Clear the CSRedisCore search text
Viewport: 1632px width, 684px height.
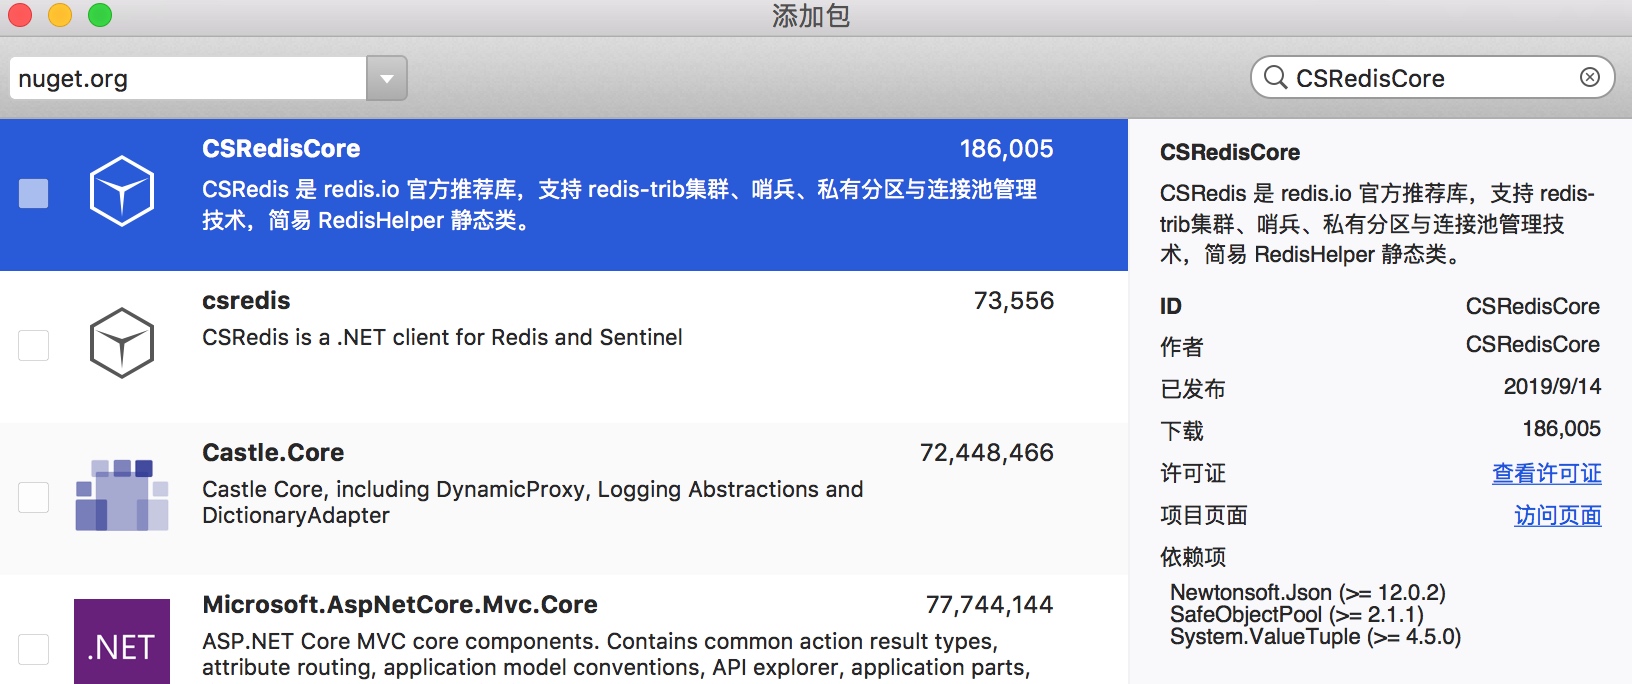[1589, 77]
